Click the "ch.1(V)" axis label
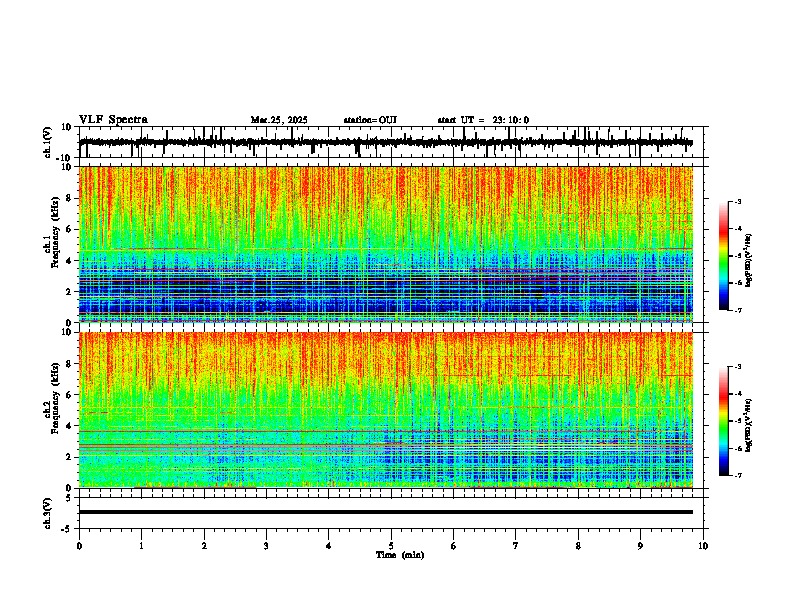Screen dimensions: 792x612 [48, 142]
